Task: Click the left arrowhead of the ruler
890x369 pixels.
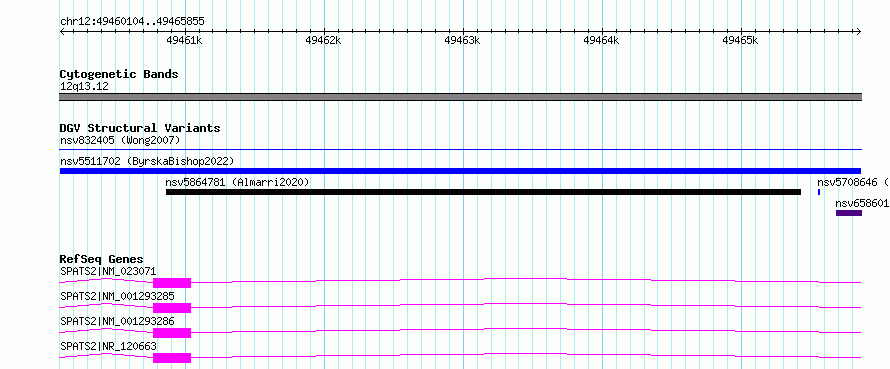Action: (x=62, y=32)
